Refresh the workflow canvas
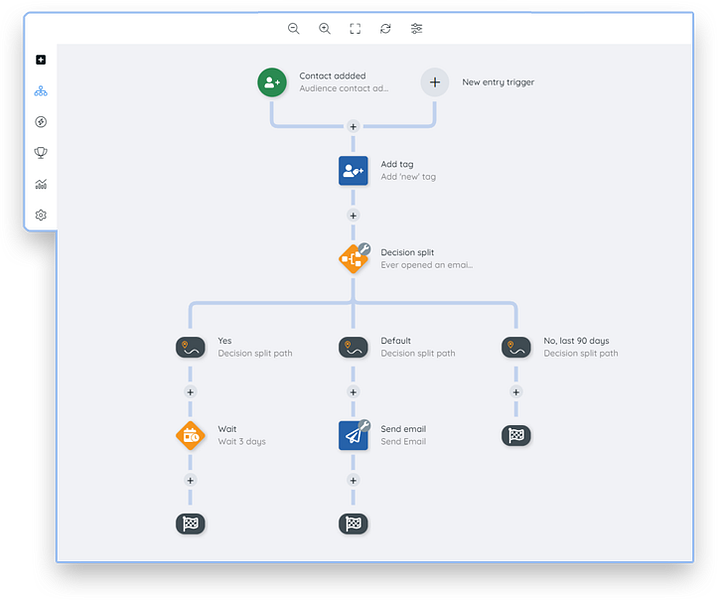718x600 pixels. [x=386, y=29]
